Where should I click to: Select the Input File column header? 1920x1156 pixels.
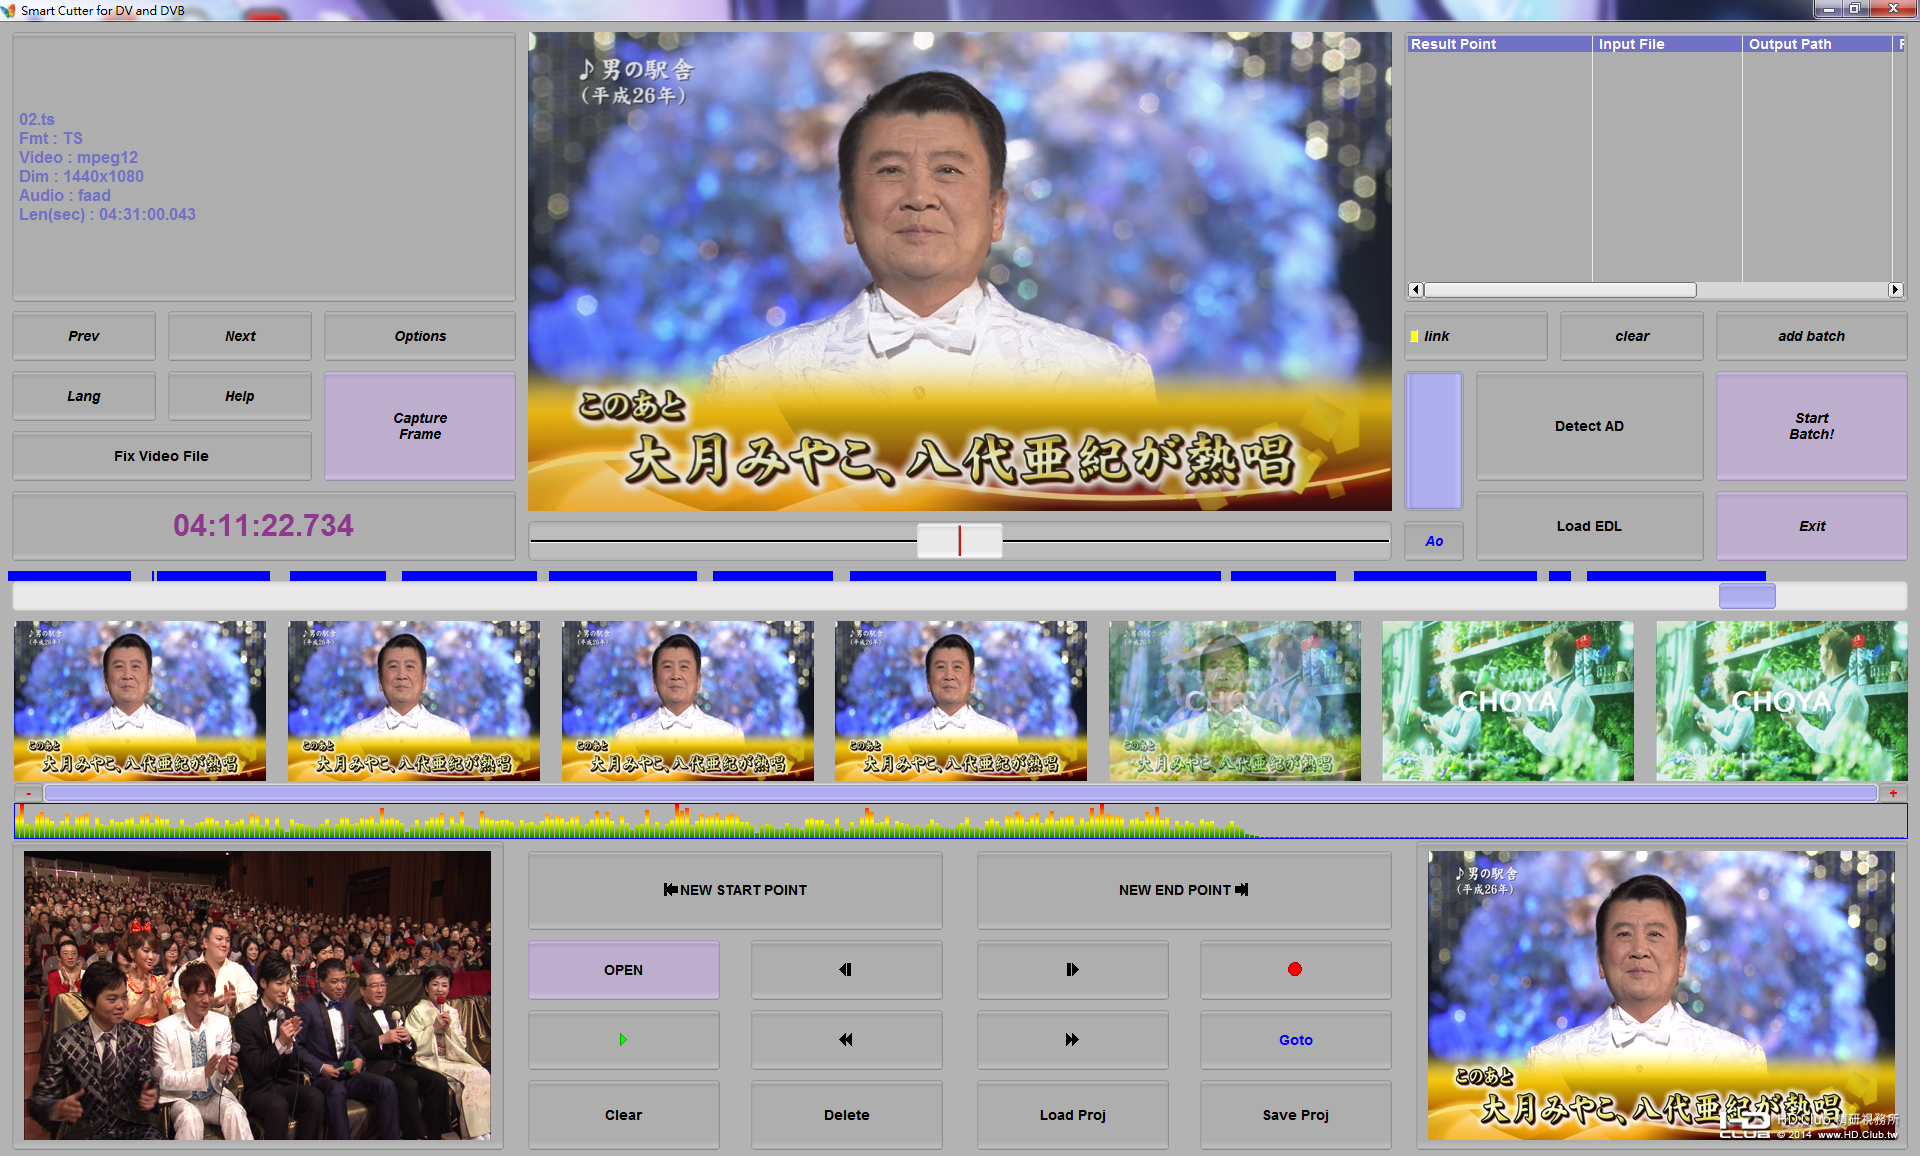(x=1666, y=44)
